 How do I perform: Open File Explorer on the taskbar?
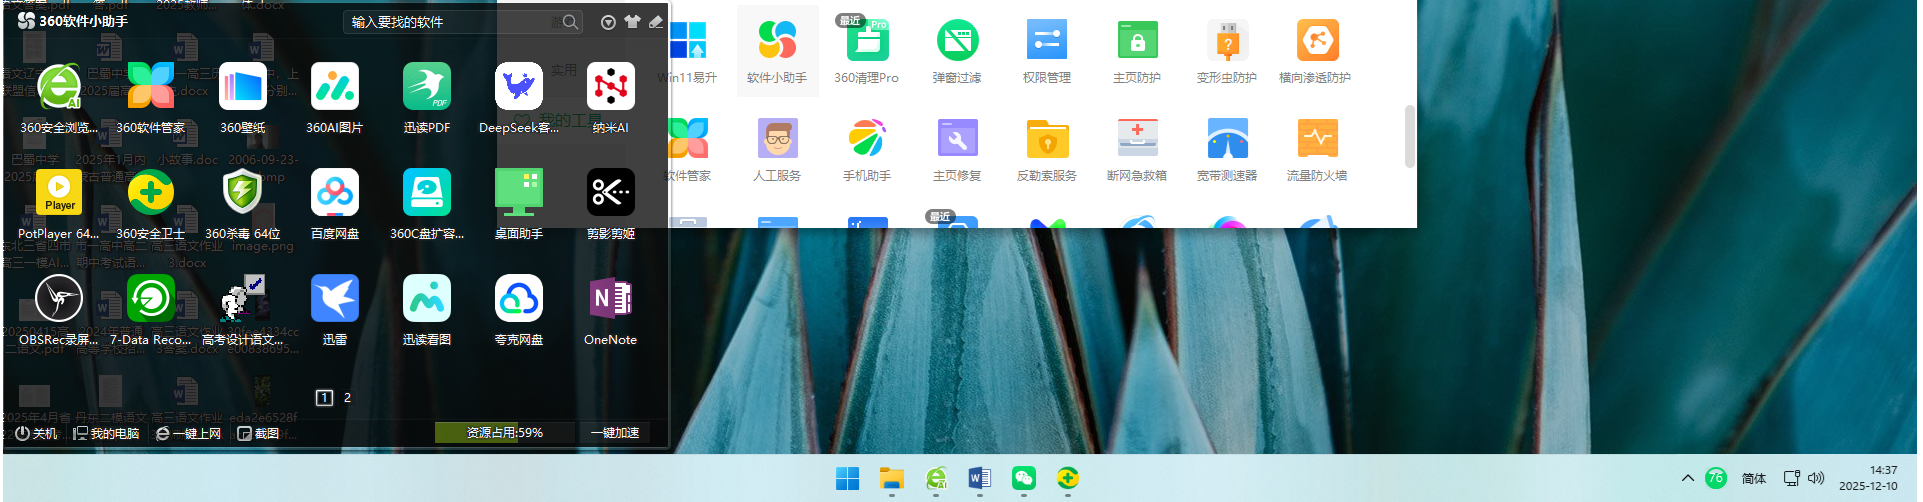(x=892, y=479)
